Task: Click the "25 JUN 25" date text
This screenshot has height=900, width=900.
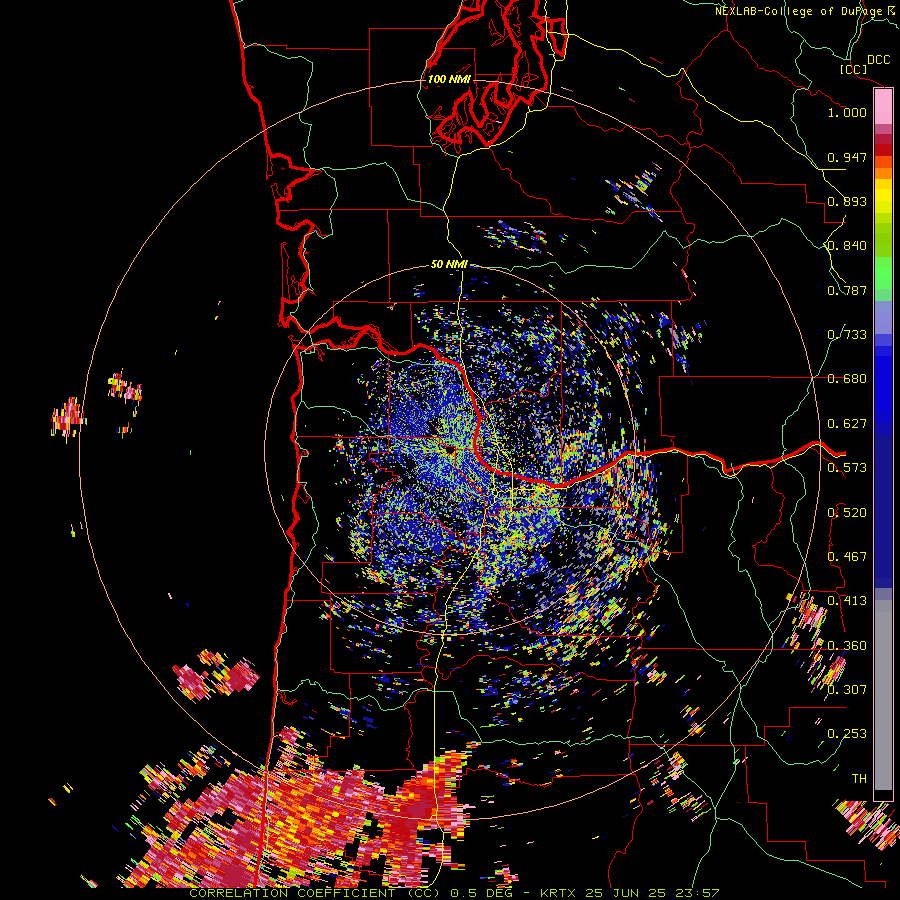Action: click(626, 893)
